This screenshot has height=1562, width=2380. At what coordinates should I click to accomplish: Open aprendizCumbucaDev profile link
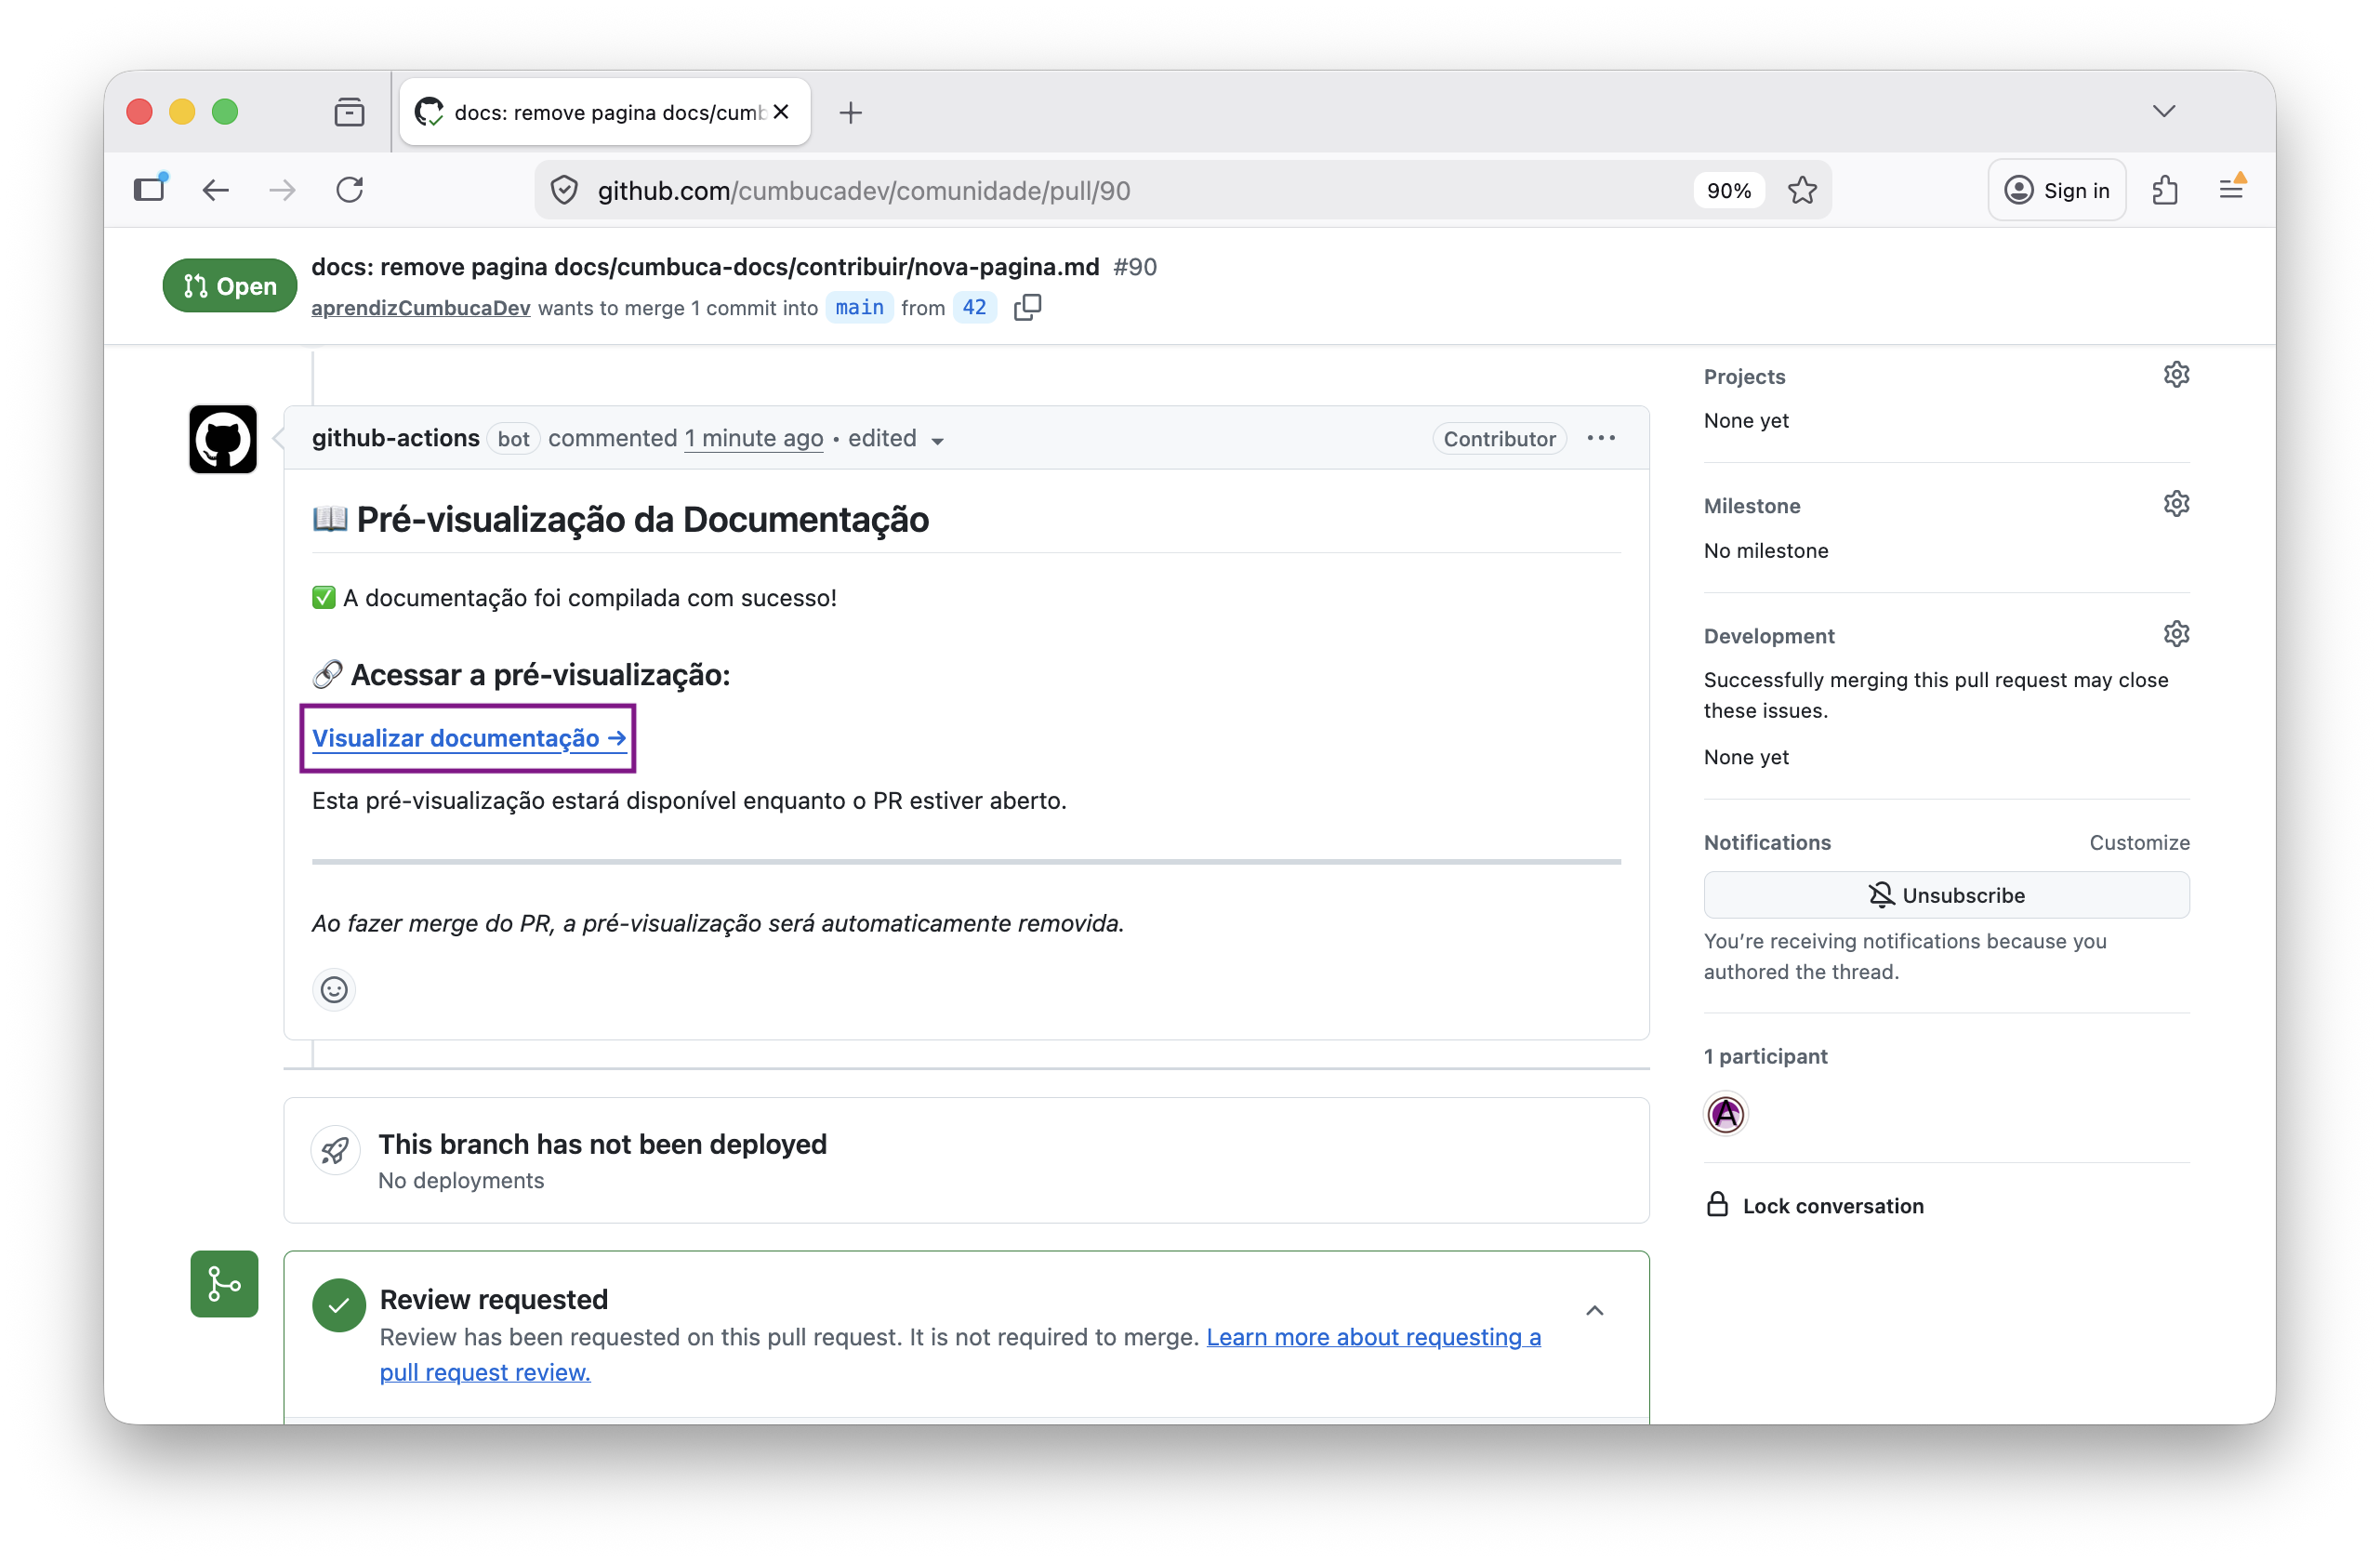tap(421, 308)
